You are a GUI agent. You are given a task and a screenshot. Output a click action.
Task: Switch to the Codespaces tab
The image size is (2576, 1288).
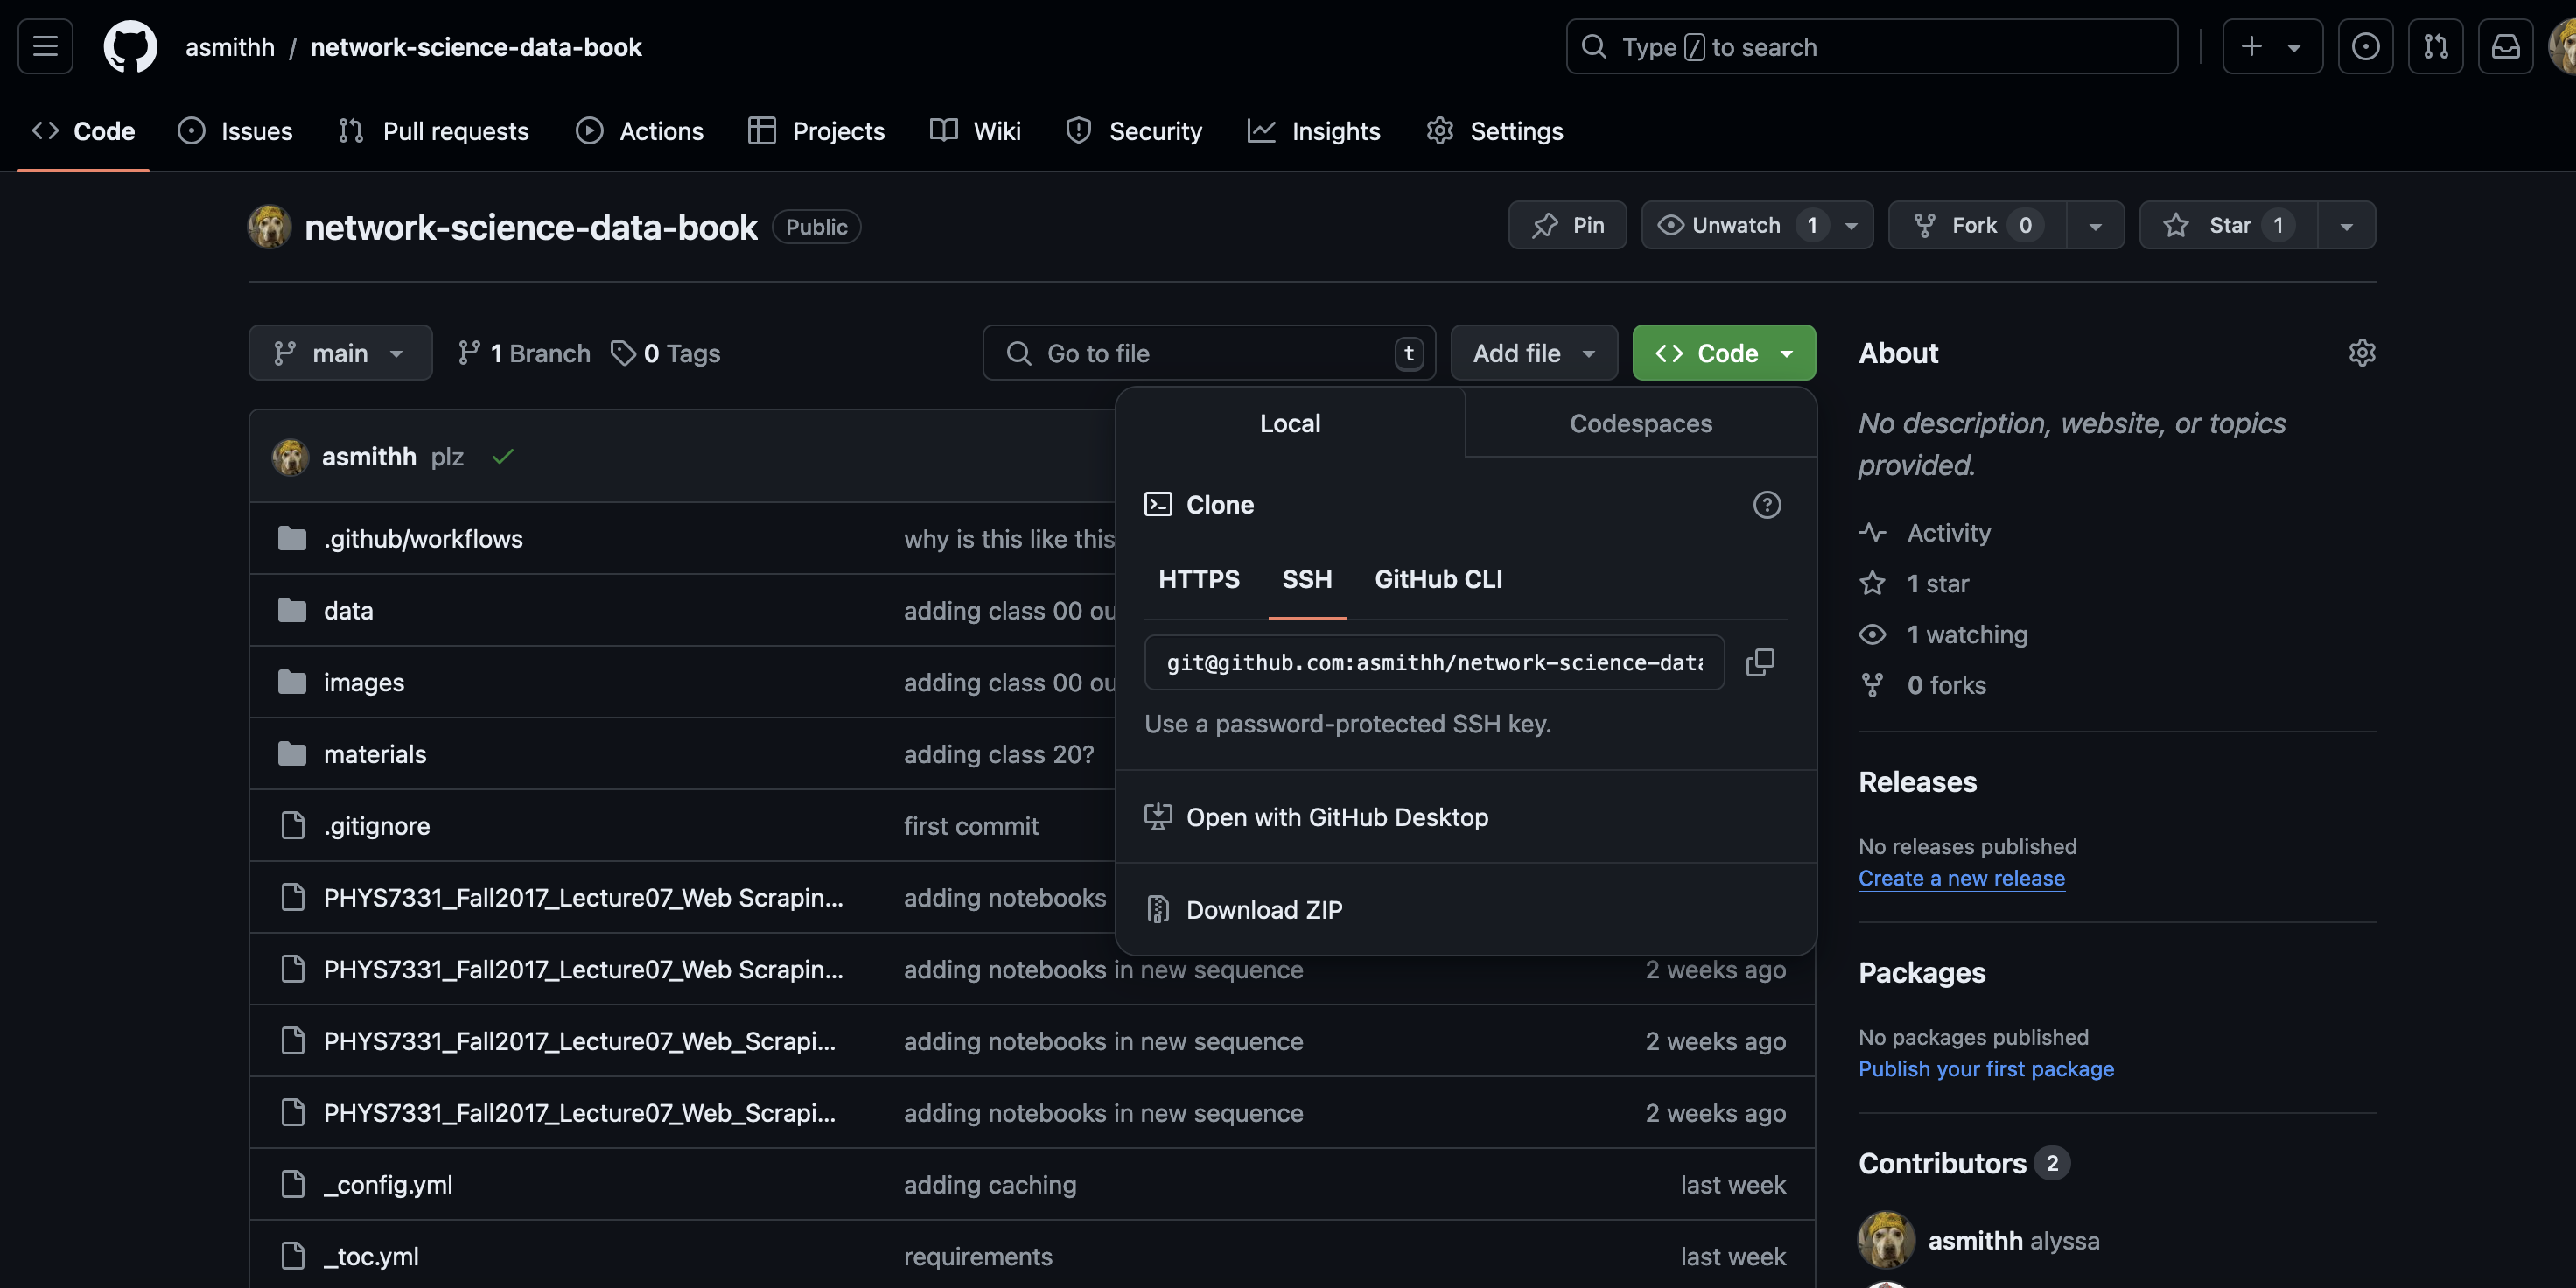click(x=1640, y=423)
